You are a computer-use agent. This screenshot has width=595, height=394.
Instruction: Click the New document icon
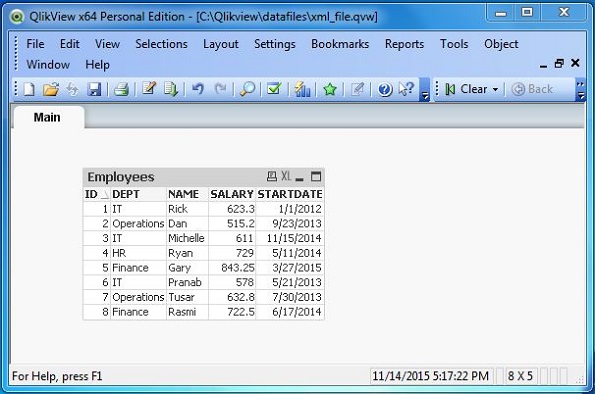(x=29, y=90)
